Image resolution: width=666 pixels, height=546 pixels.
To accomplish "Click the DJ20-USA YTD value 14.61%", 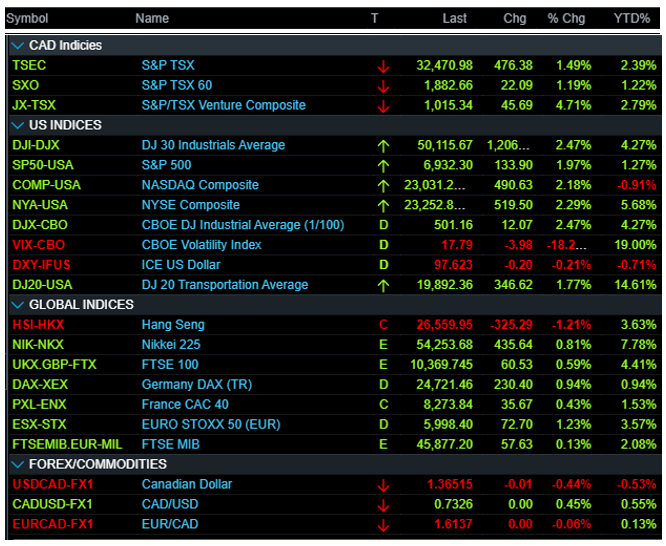I will 635,285.
